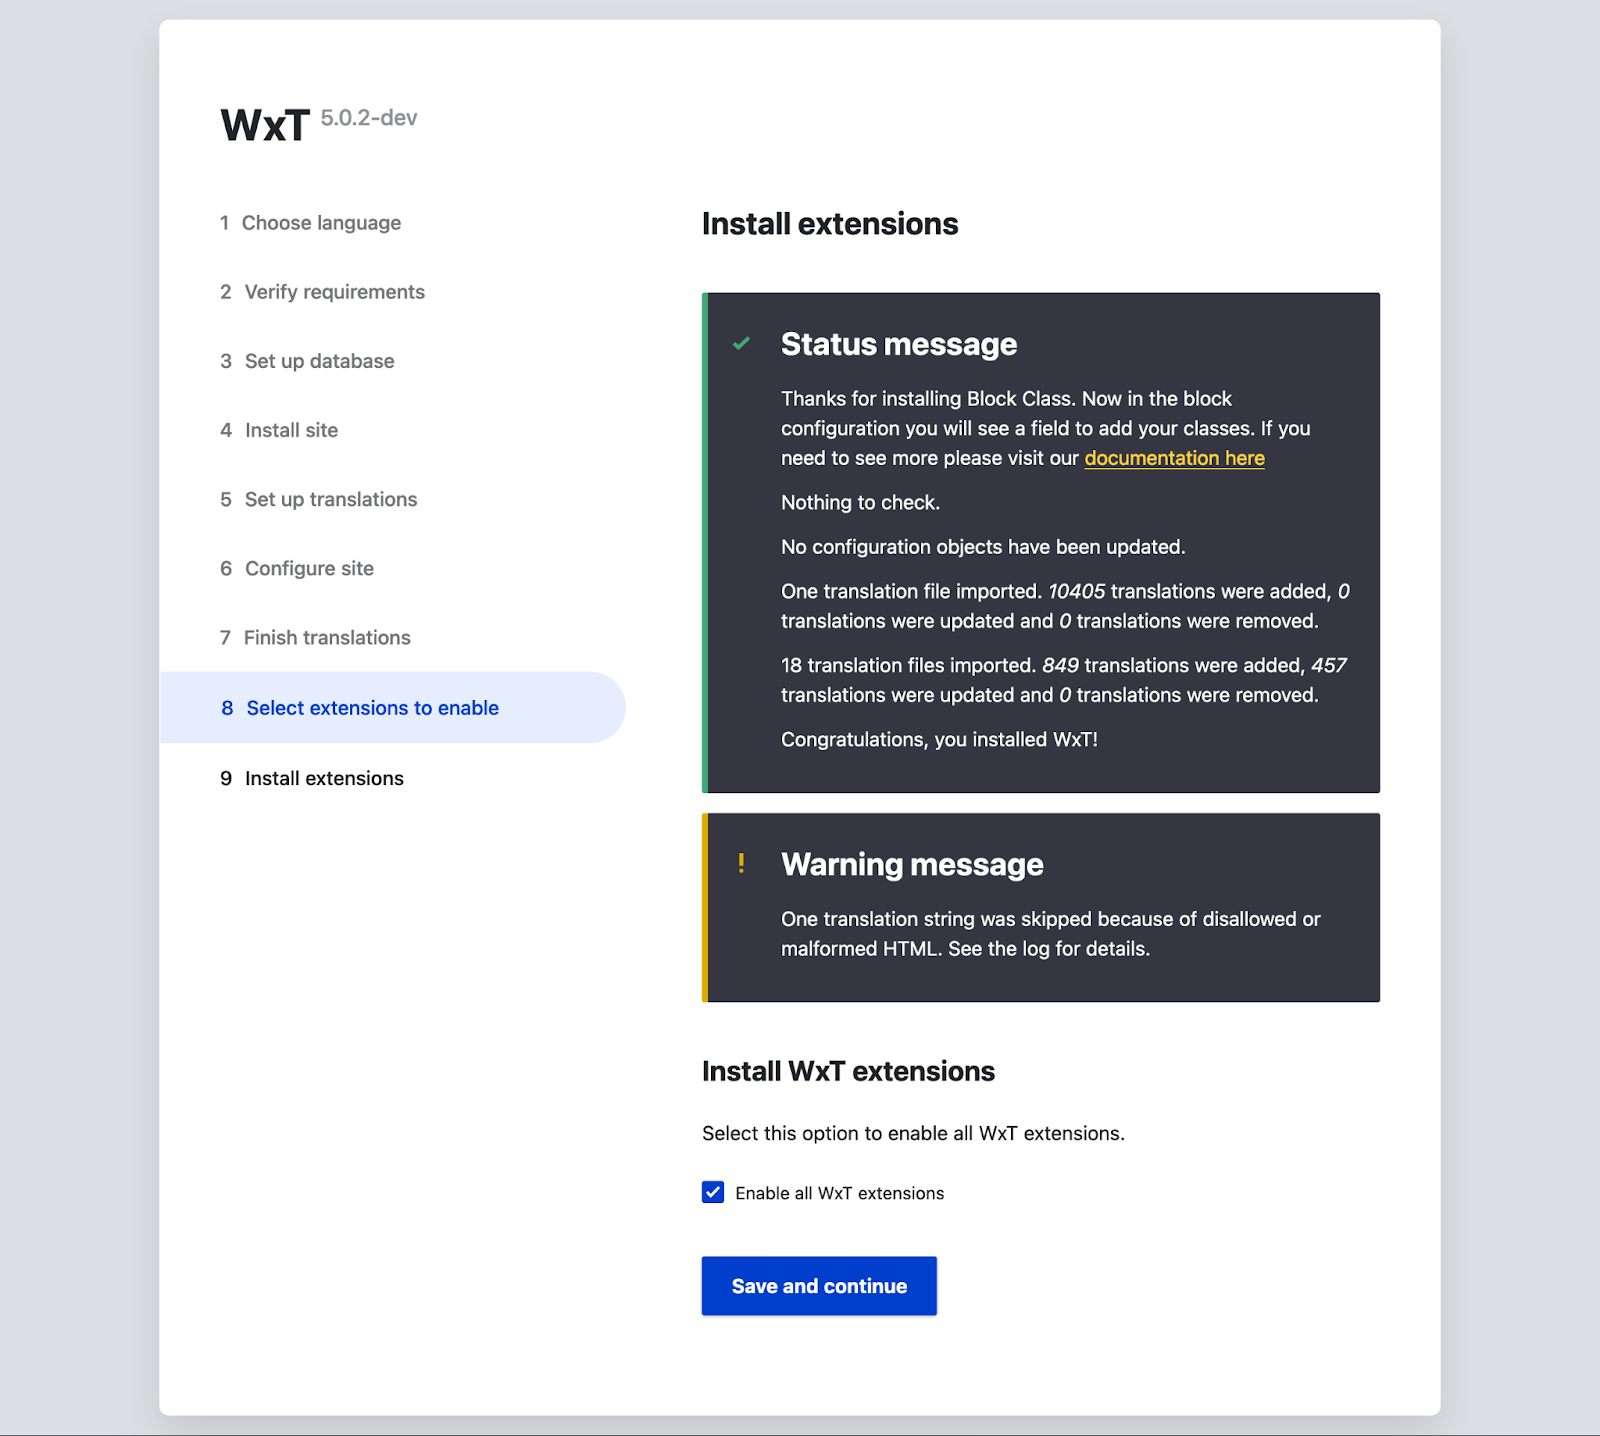
Task: Click the green checkmark status icon
Action: point(741,344)
